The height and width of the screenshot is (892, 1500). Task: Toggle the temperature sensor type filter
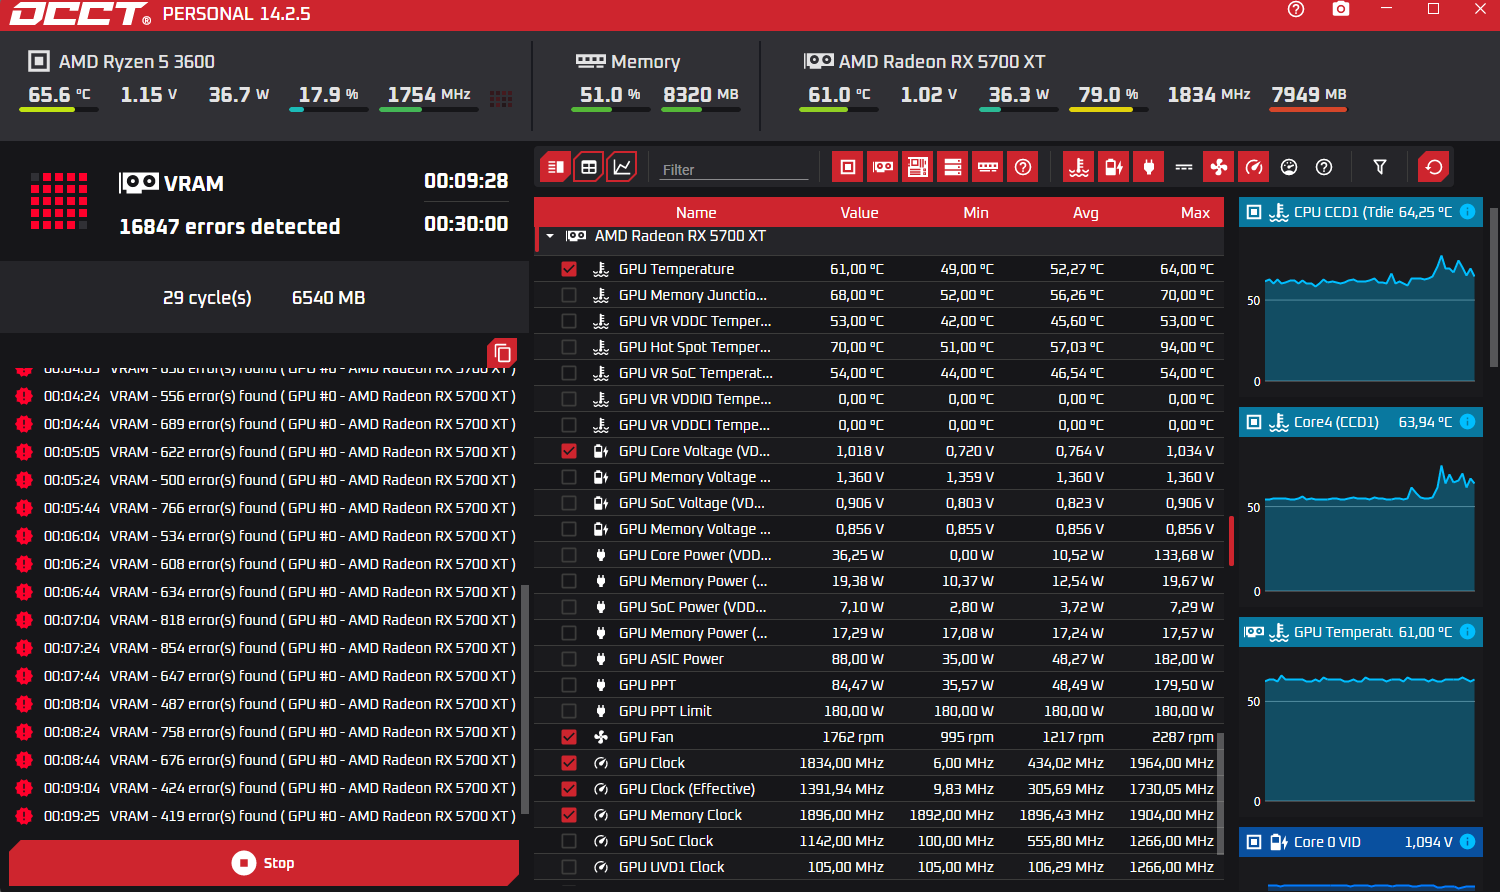coord(1079,167)
